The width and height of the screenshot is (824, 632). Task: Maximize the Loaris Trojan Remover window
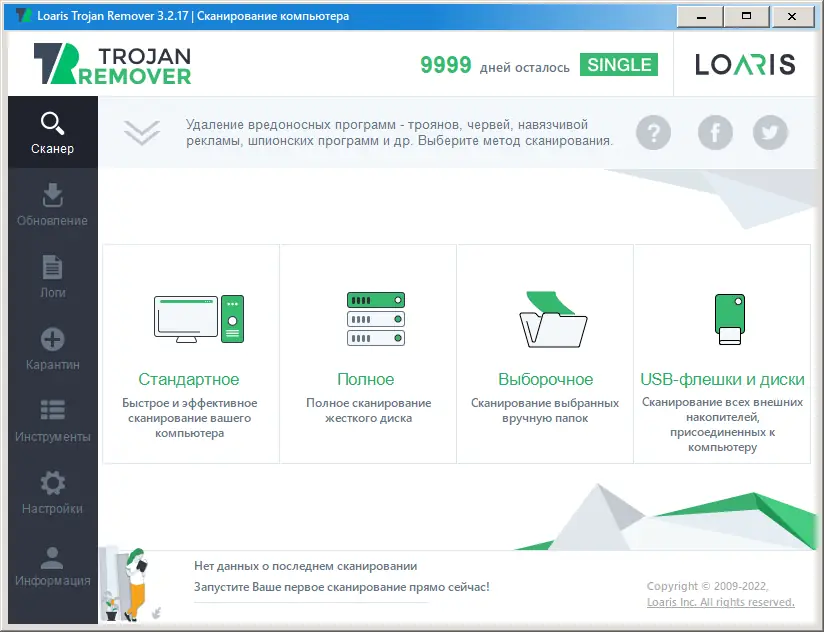[746, 17]
